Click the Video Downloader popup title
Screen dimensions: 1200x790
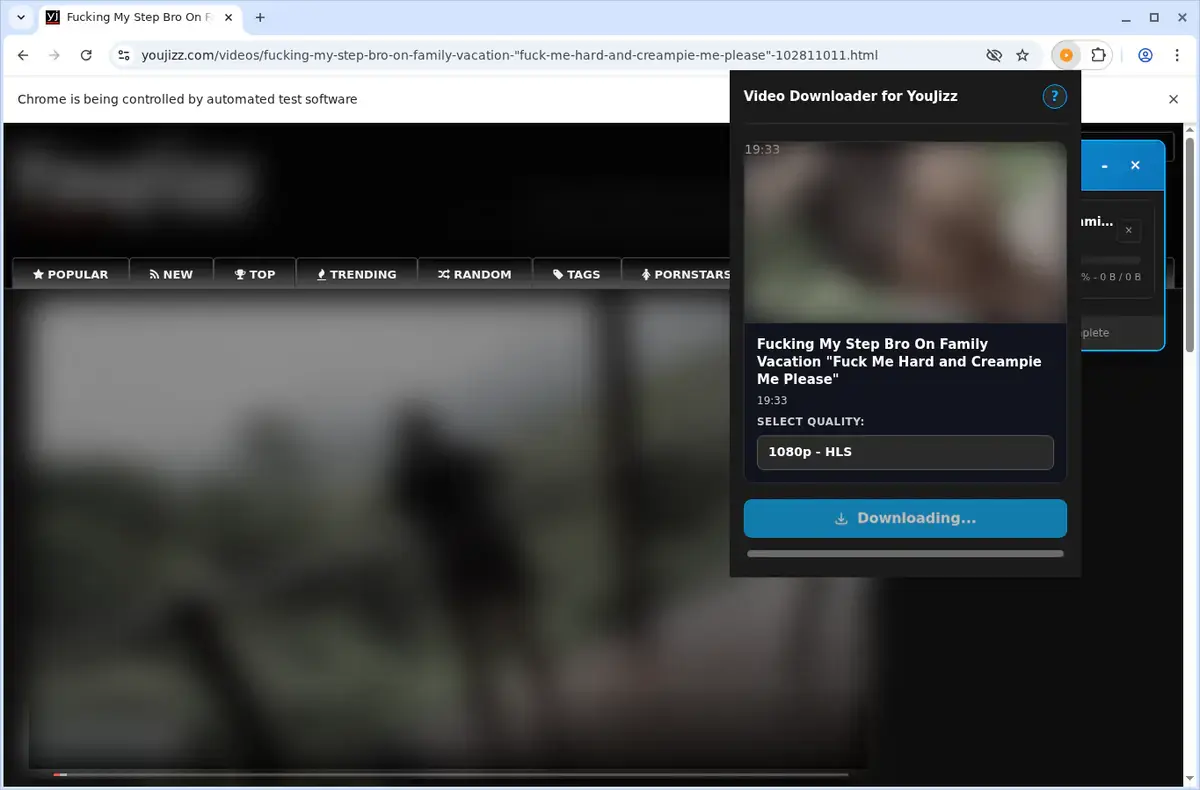click(850, 96)
